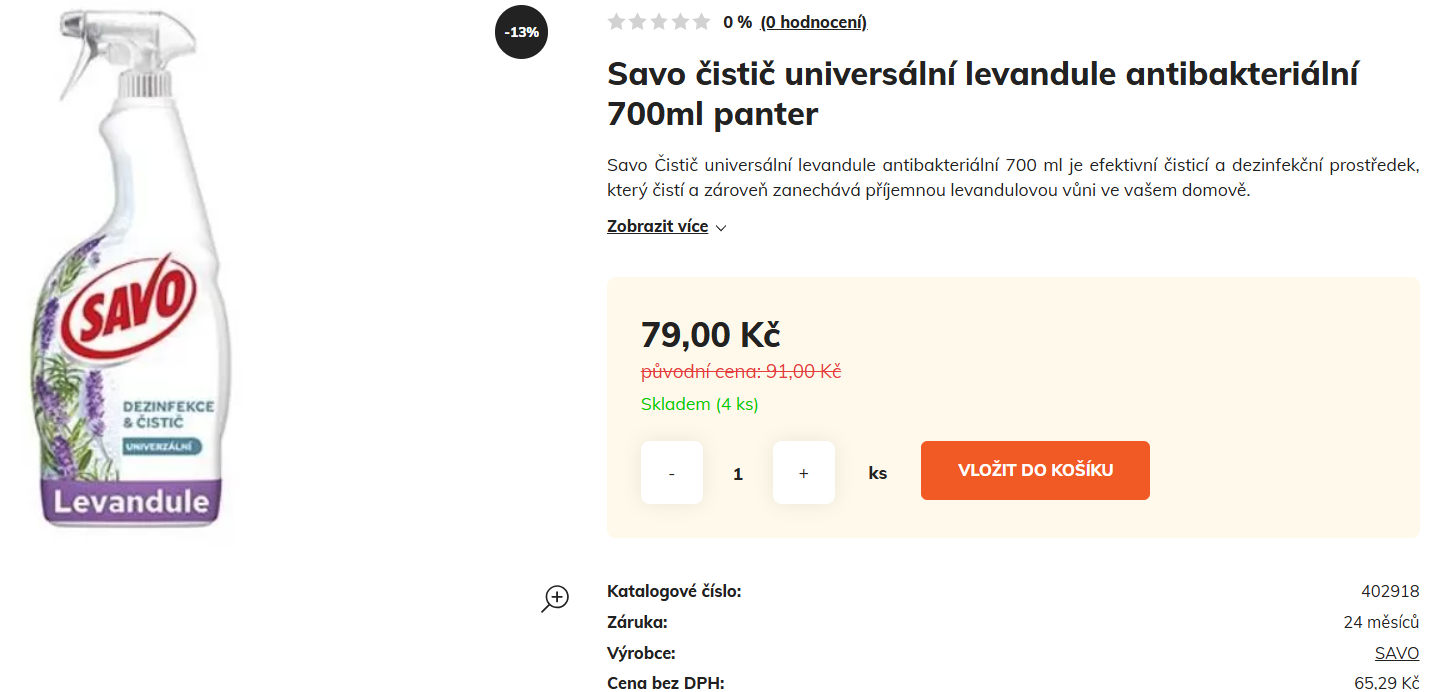Give five stars using the last star

click(702, 22)
